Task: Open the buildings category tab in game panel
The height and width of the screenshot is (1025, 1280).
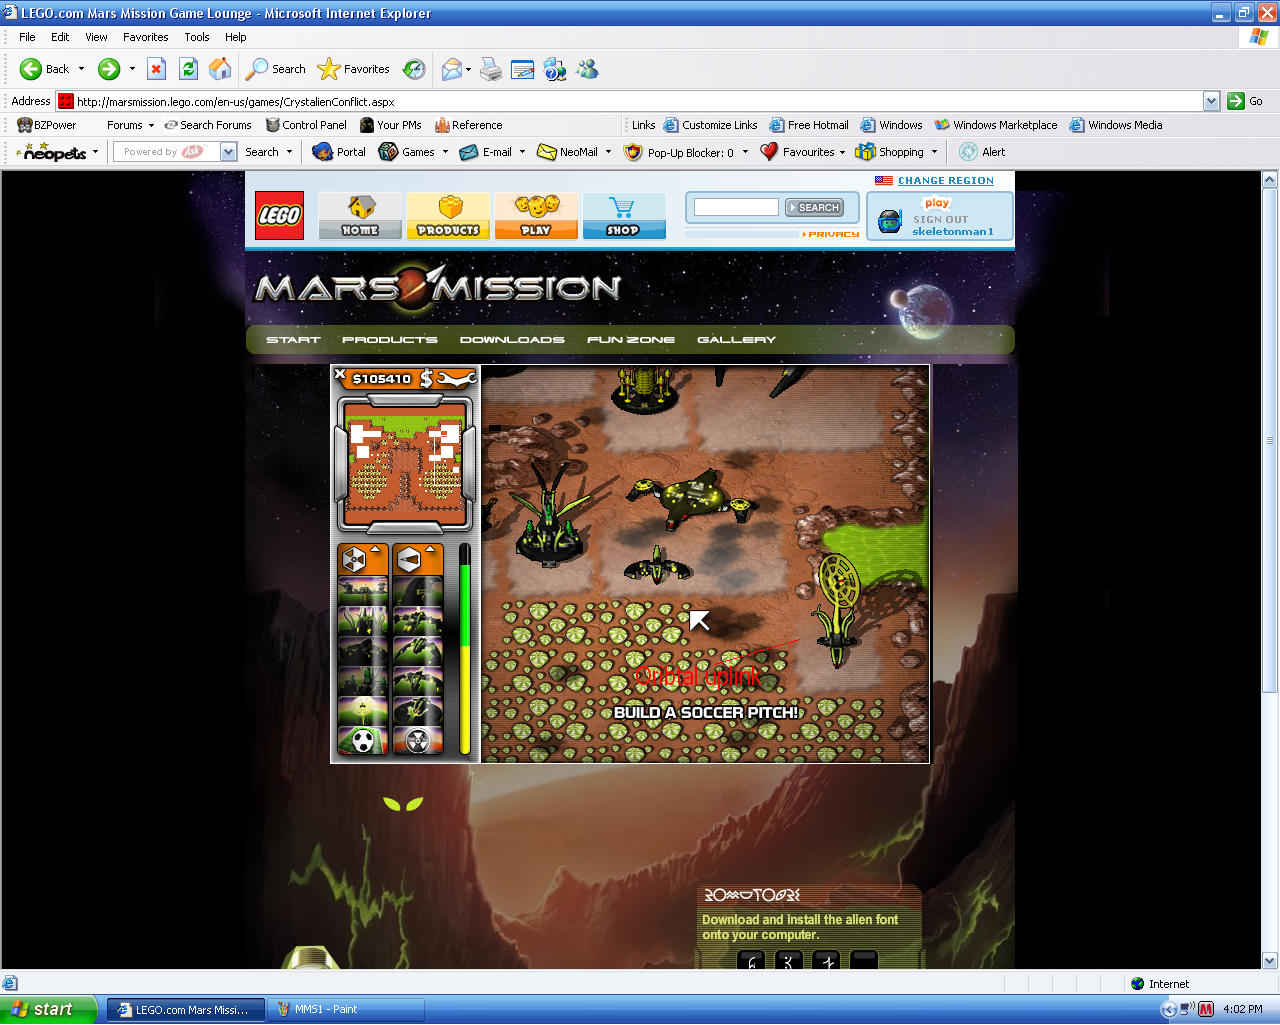Action: 364,560
